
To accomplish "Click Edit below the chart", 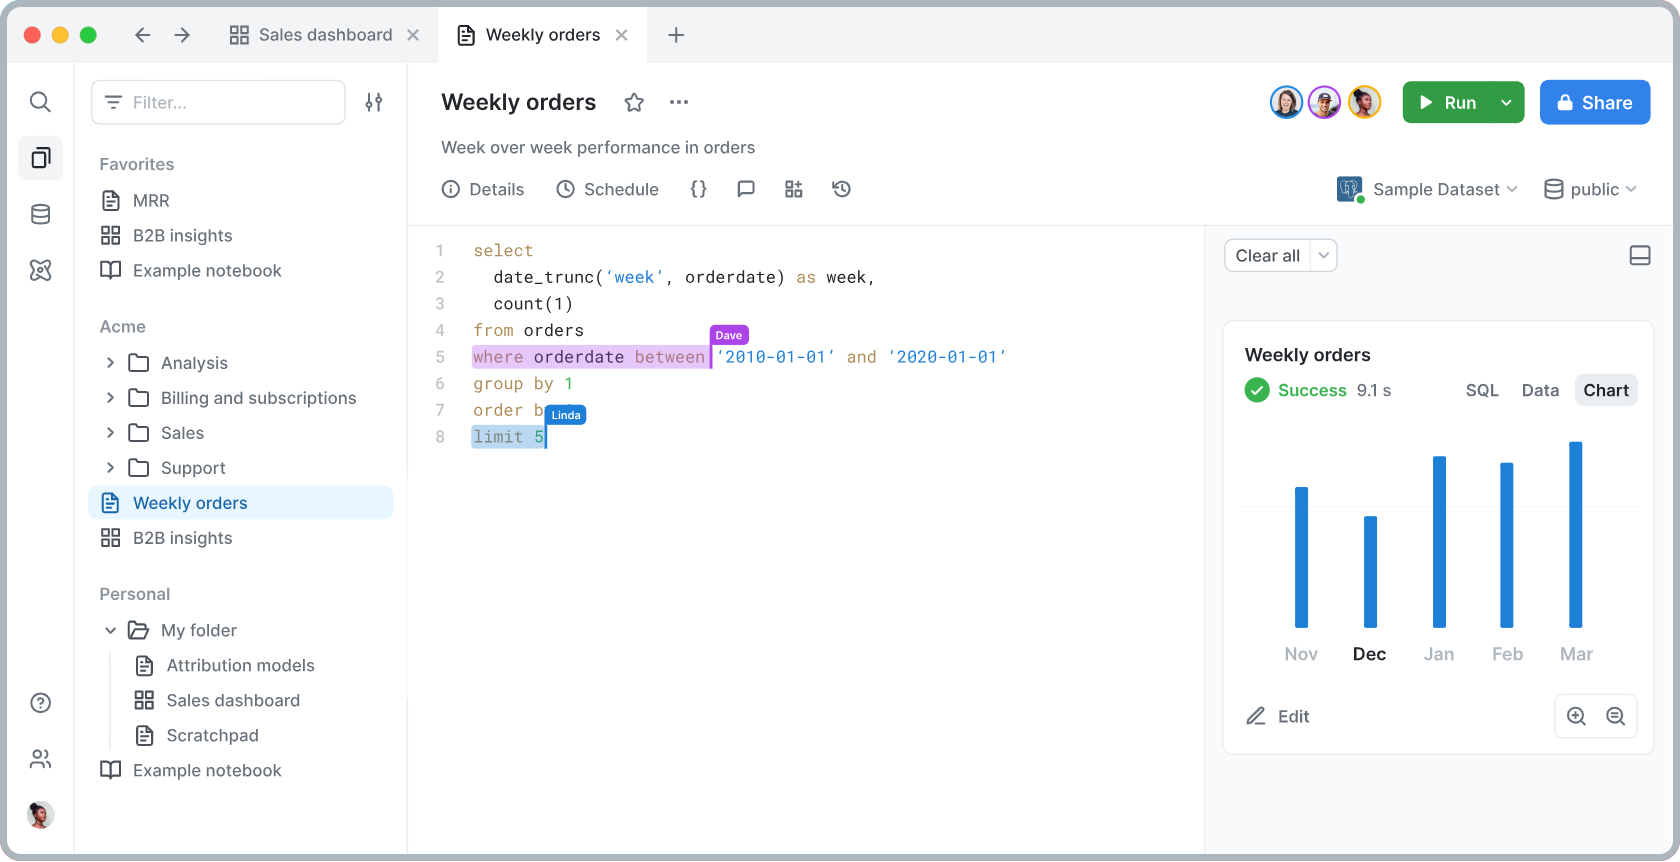I will (1278, 716).
